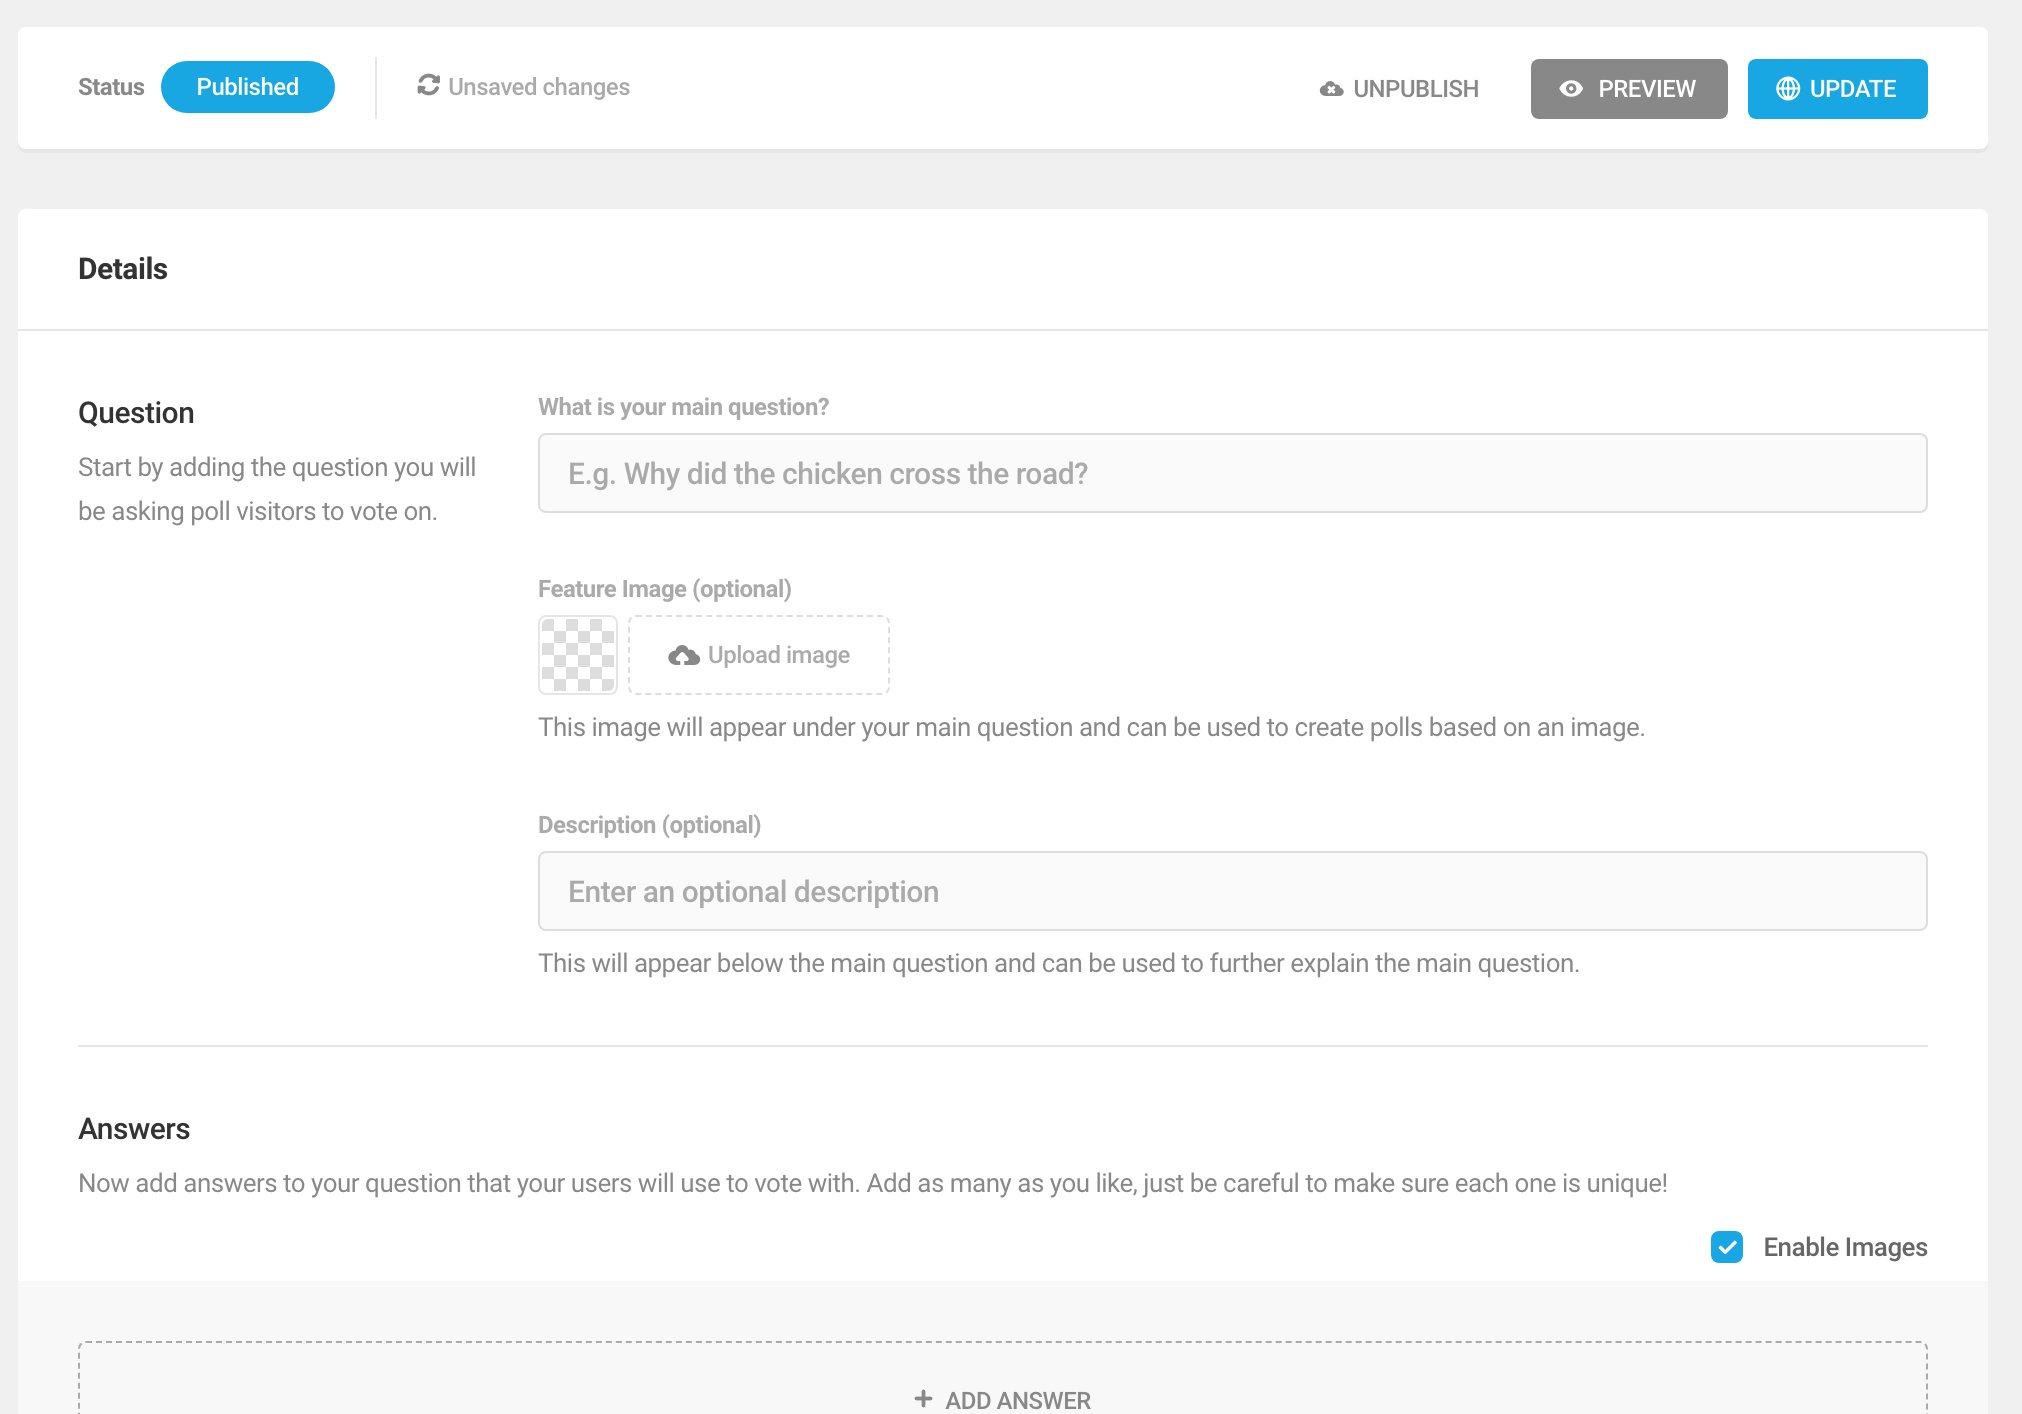Click the 'Feature Image (optional)' label
This screenshot has height=1414, width=2022.
(x=664, y=589)
